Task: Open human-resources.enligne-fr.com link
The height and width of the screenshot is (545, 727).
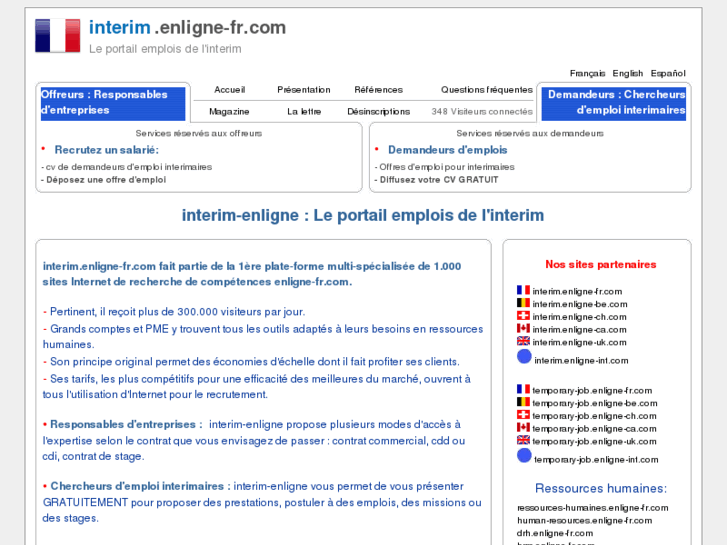Action: pyautogui.click(x=585, y=520)
